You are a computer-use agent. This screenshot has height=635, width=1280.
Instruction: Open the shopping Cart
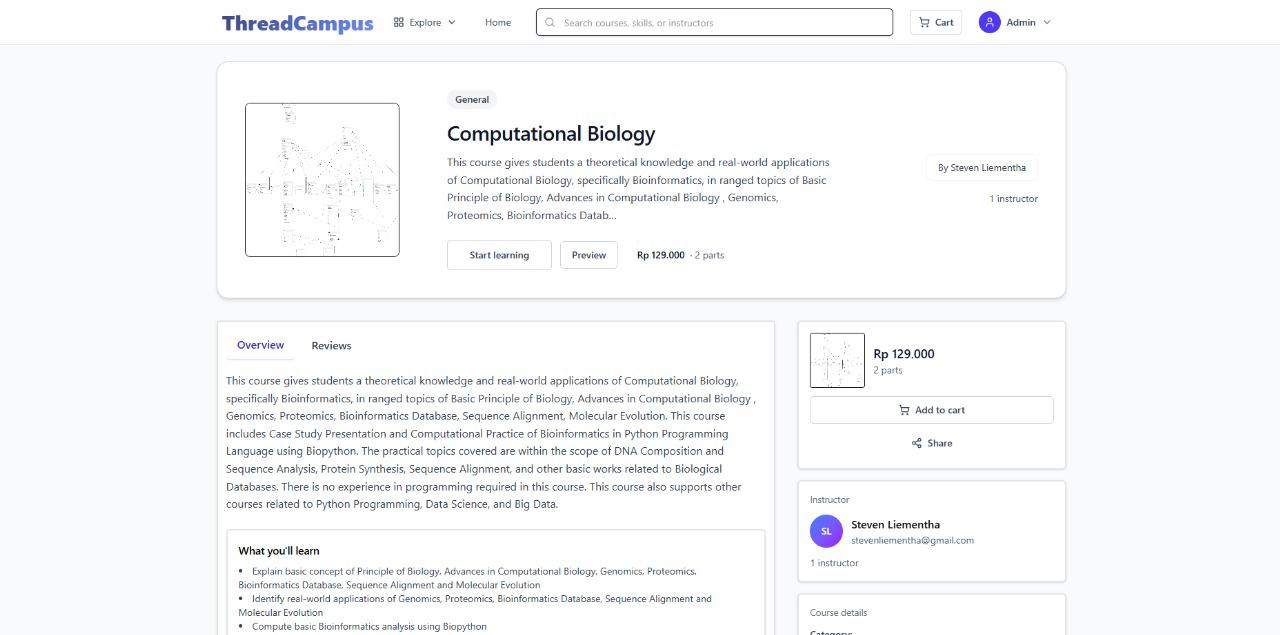[x=936, y=22]
